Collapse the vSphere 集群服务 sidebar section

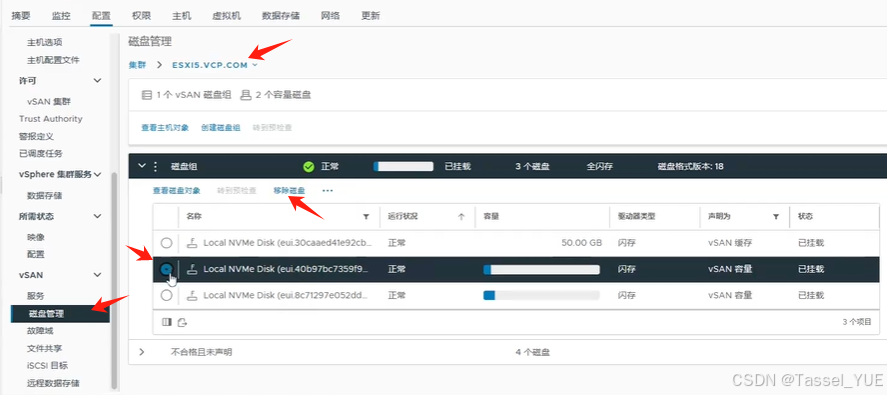(97, 174)
